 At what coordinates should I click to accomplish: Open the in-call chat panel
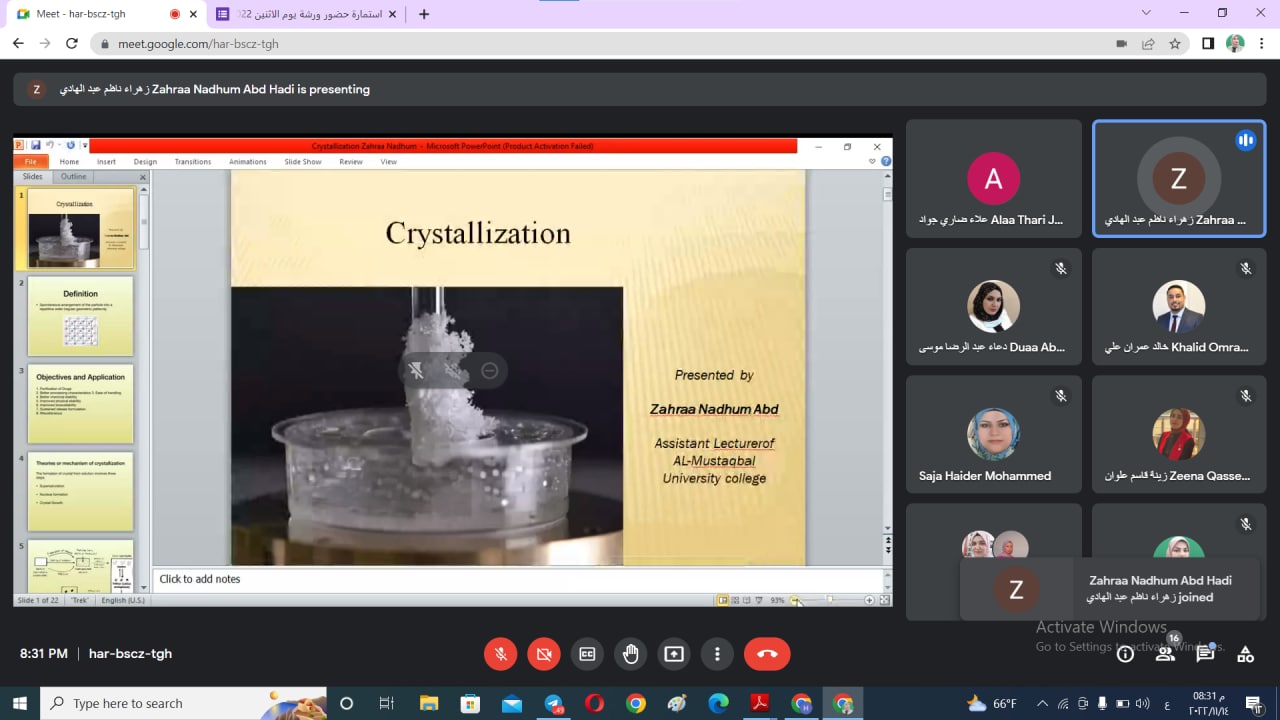[1205, 654]
